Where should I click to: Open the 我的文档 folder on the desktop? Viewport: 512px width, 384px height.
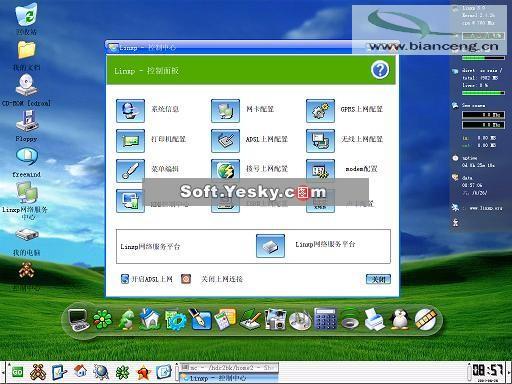click(x=27, y=56)
